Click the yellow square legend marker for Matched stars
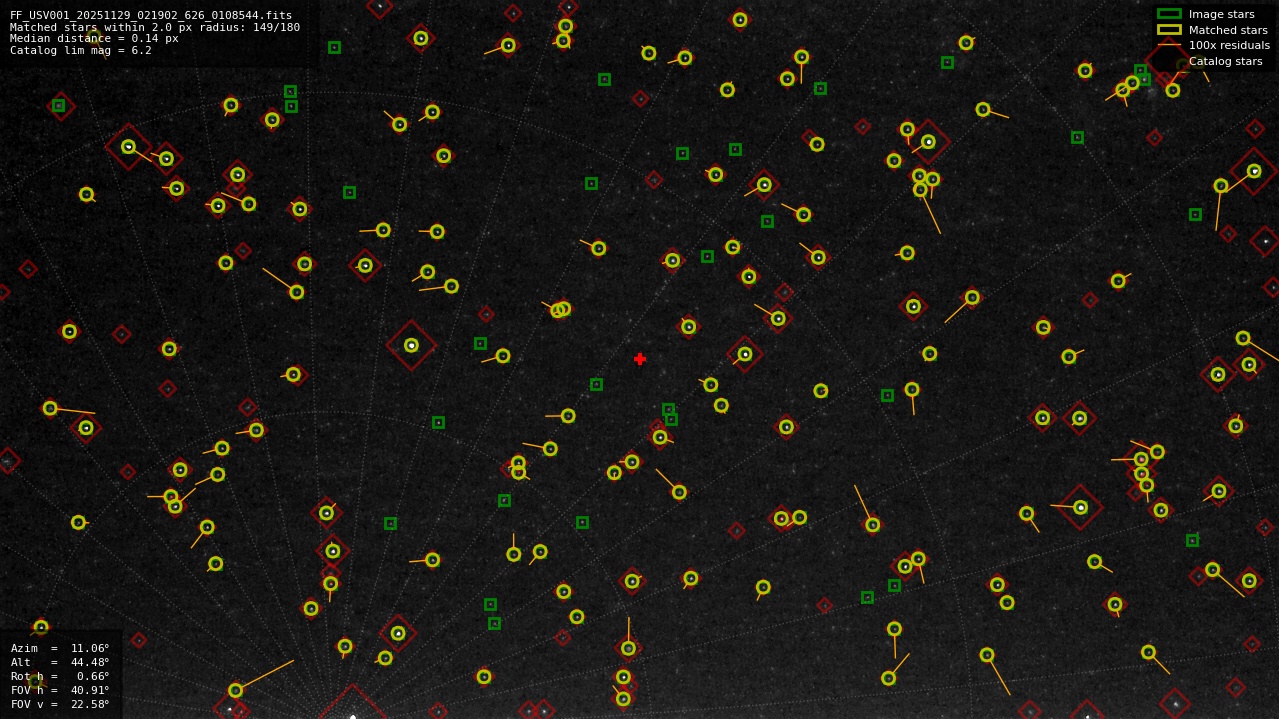The image size is (1279, 719). tap(1169, 30)
